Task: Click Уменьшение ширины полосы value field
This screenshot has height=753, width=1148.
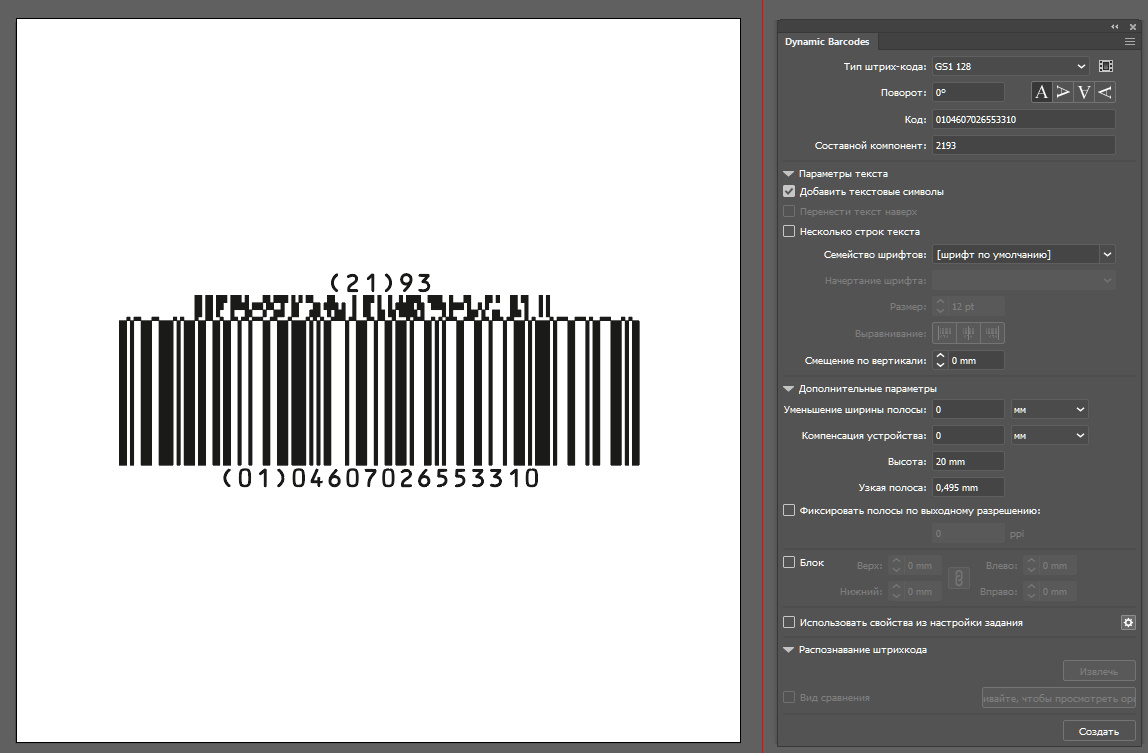Action: coord(968,409)
